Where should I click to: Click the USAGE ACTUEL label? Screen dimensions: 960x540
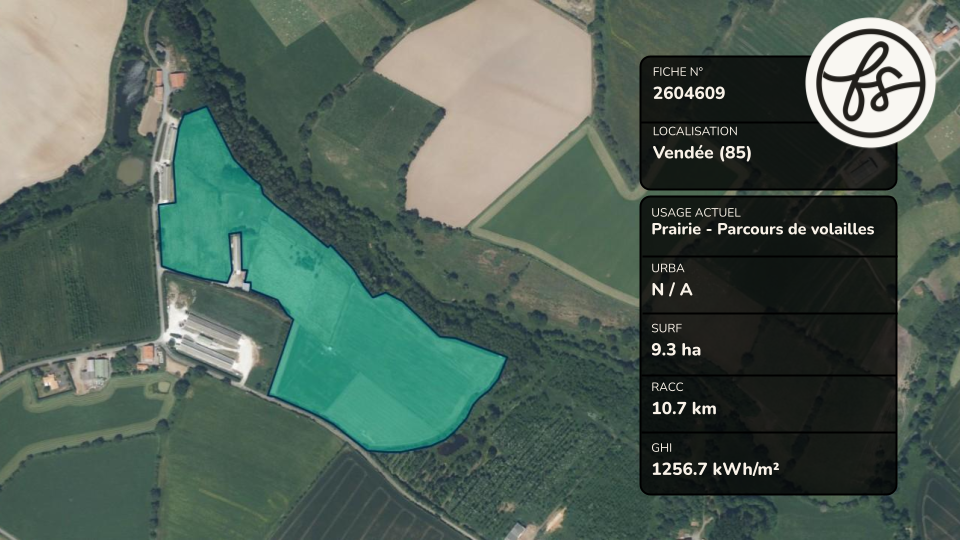pyautogui.click(x=696, y=212)
